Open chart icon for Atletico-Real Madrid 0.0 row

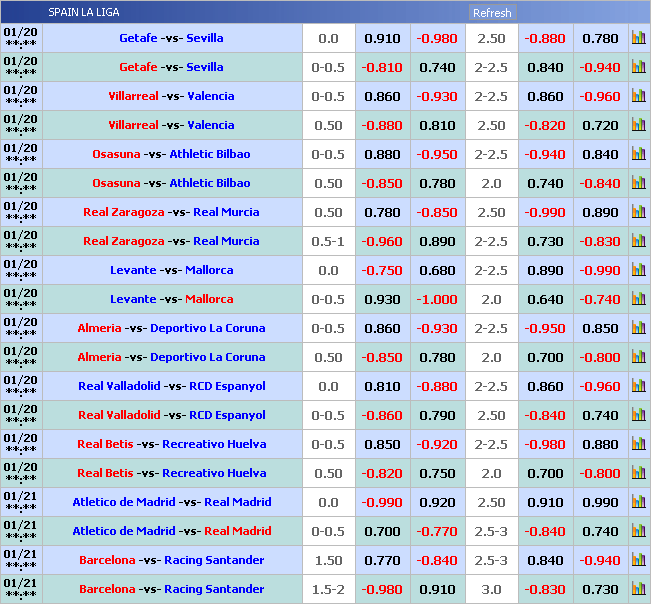coord(638,503)
